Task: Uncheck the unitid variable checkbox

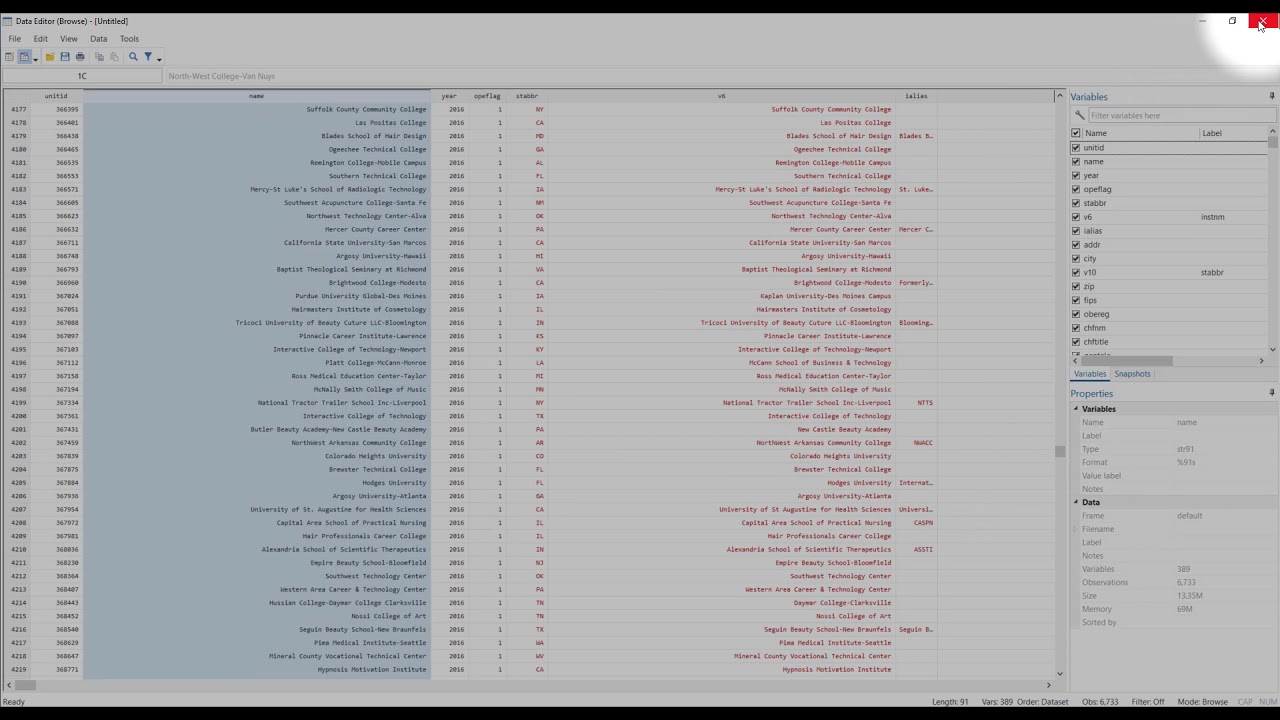Action: click(x=1076, y=147)
